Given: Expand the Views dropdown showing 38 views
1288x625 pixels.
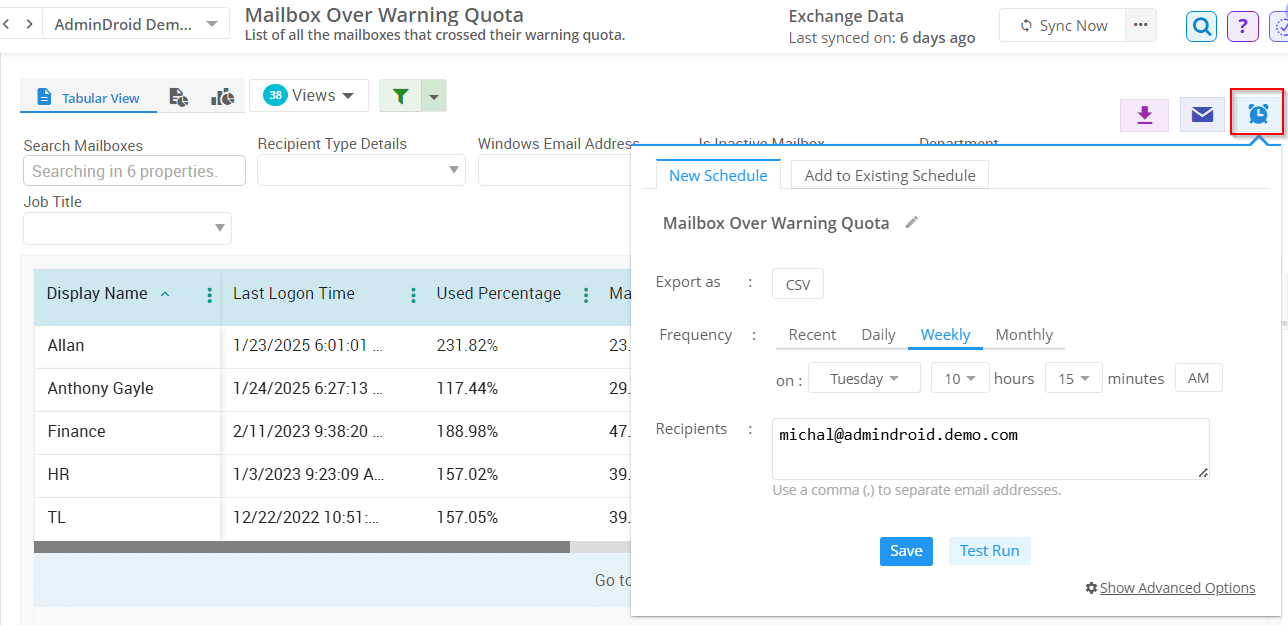Looking at the screenshot, I should click(x=309, y=94).
